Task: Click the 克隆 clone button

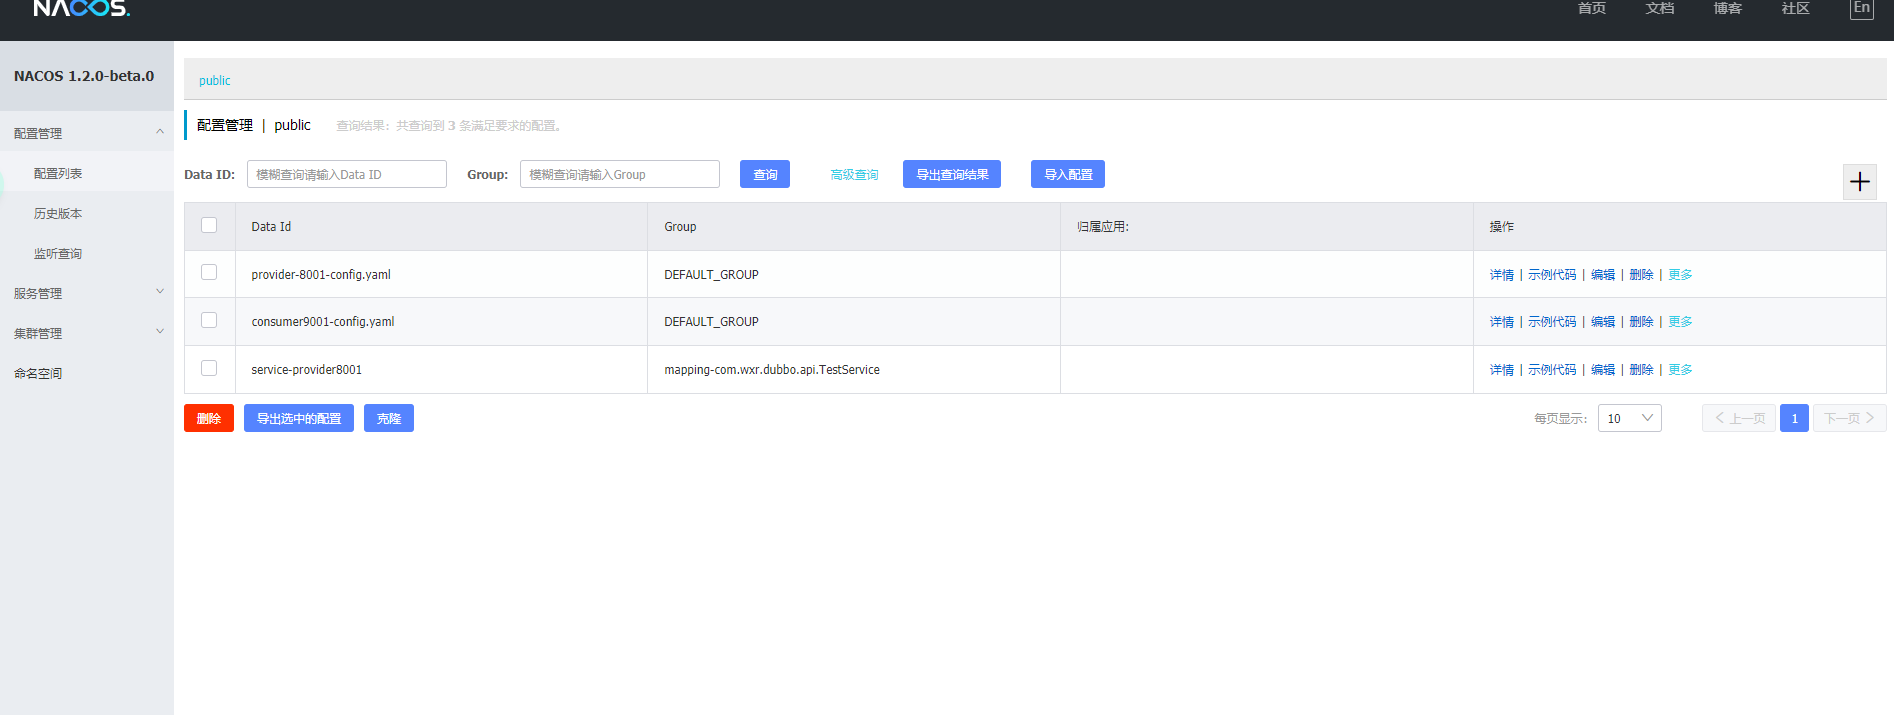Action: [389, 418]
